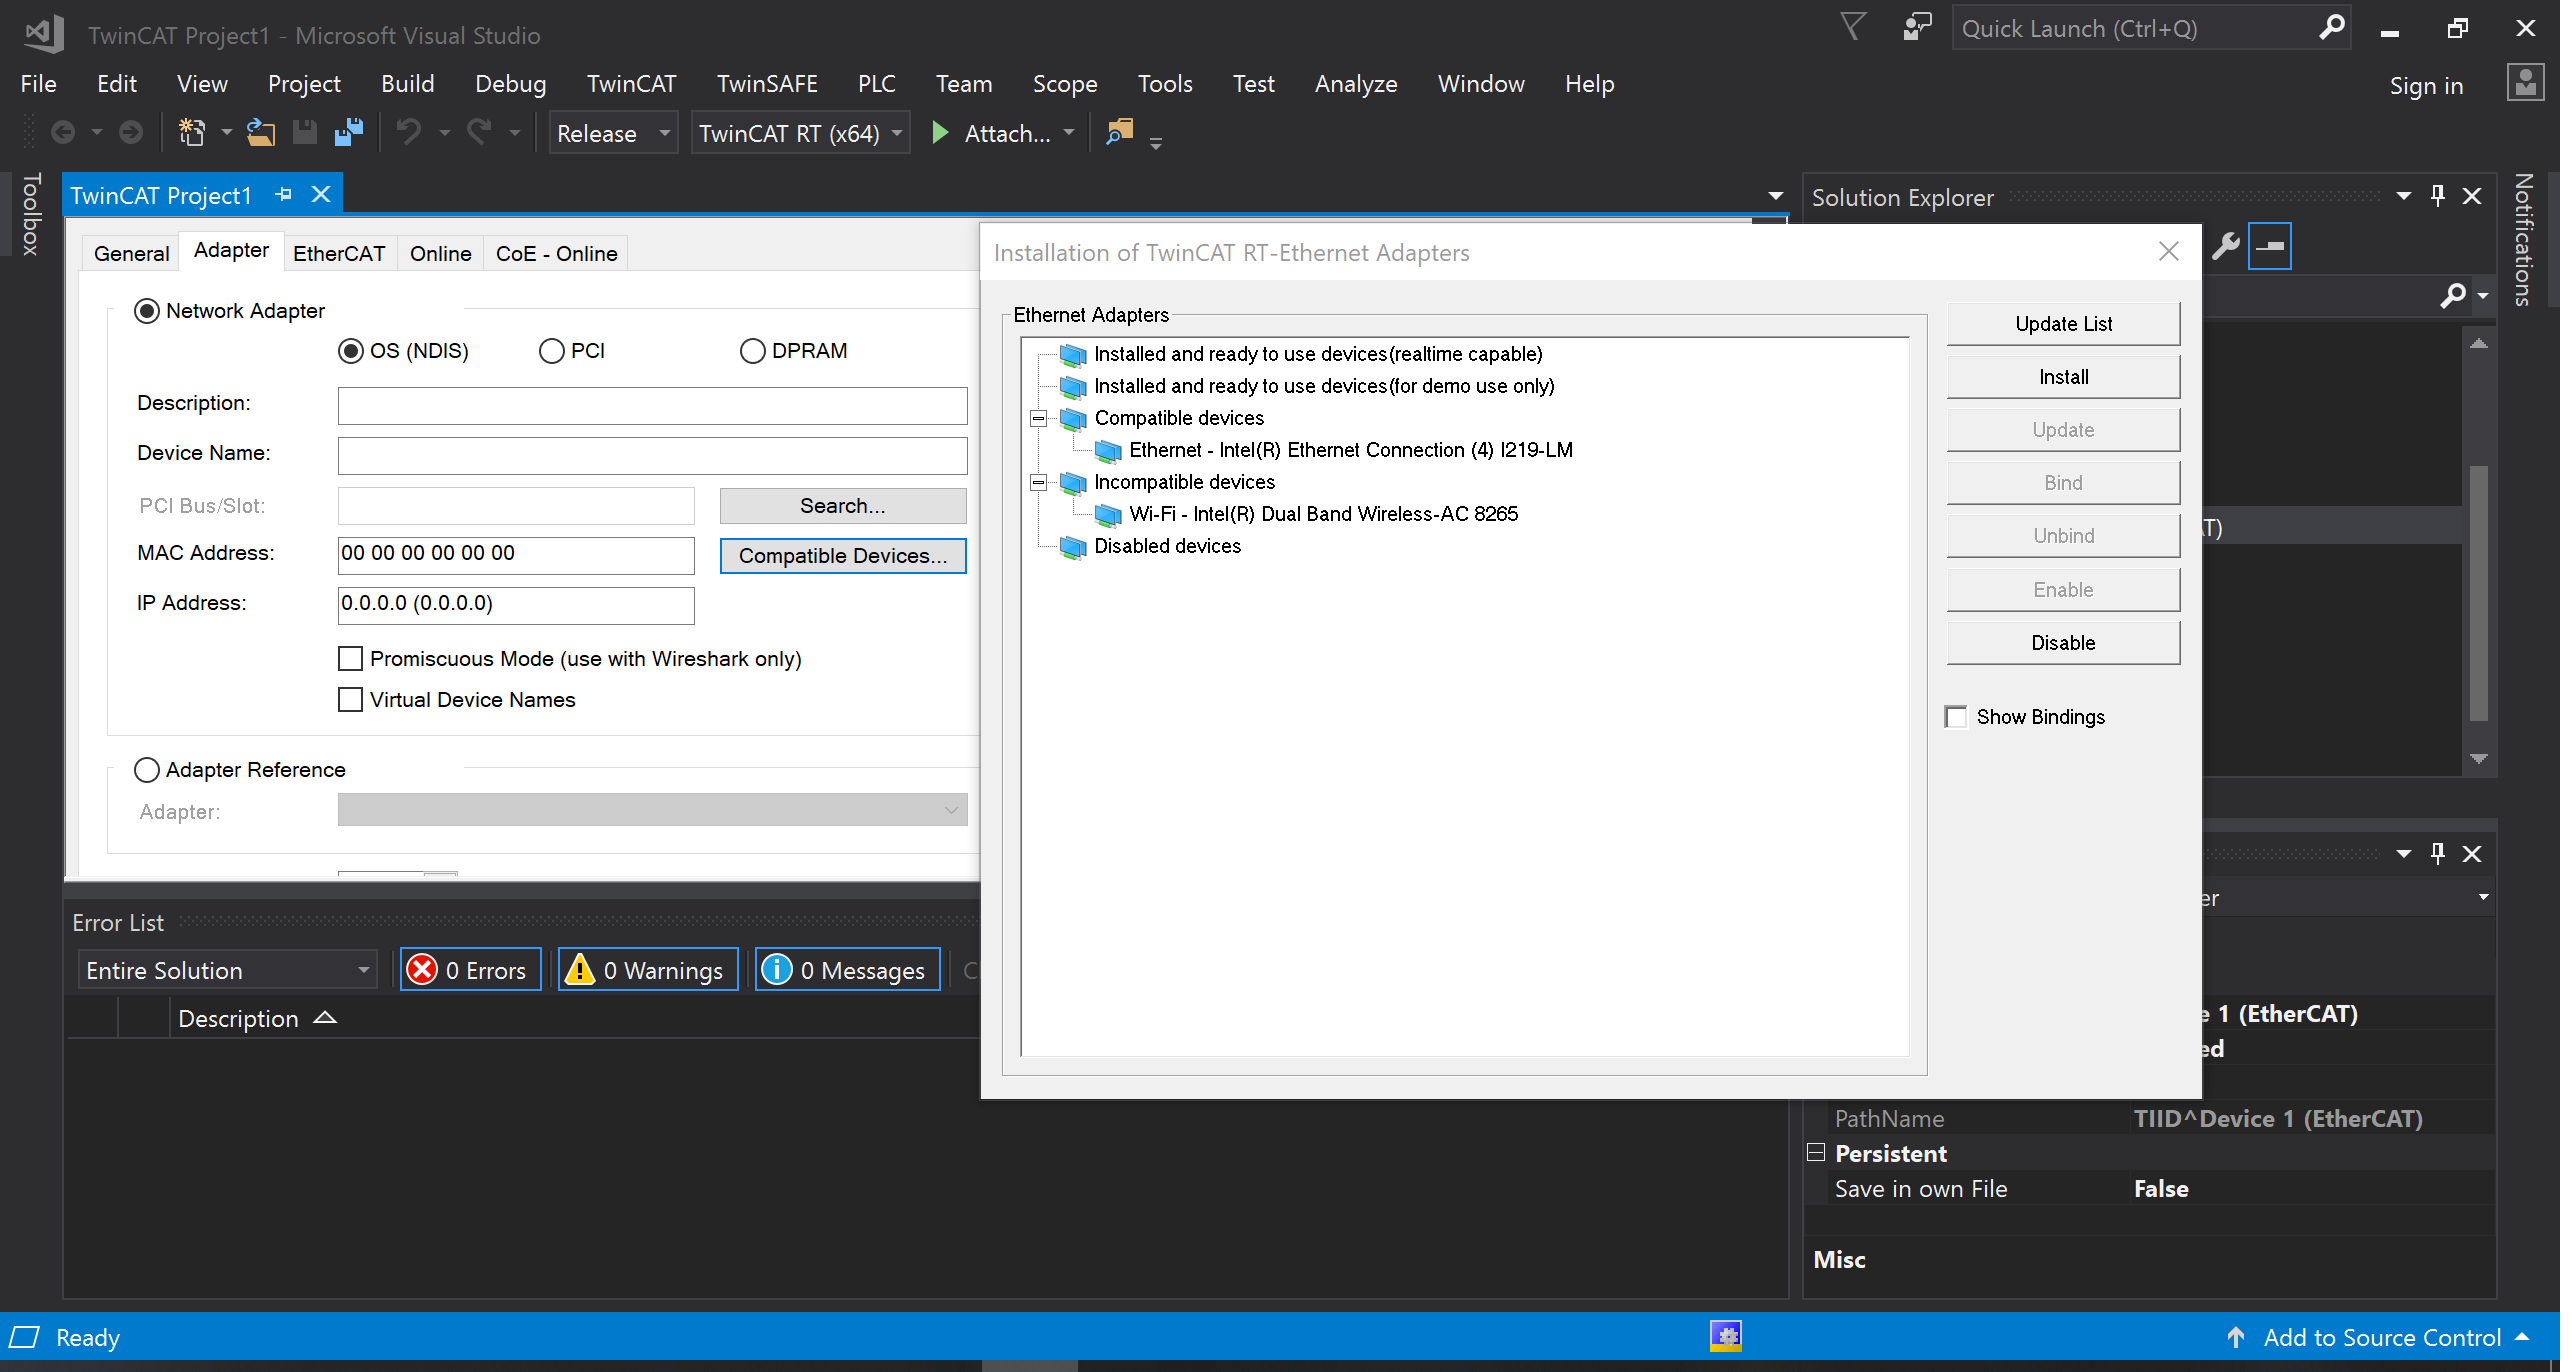Select Ethernet Intel I219-LM adapter entry
The width and height of the screenshot is (2572, 1372).
coord(1350,450)
